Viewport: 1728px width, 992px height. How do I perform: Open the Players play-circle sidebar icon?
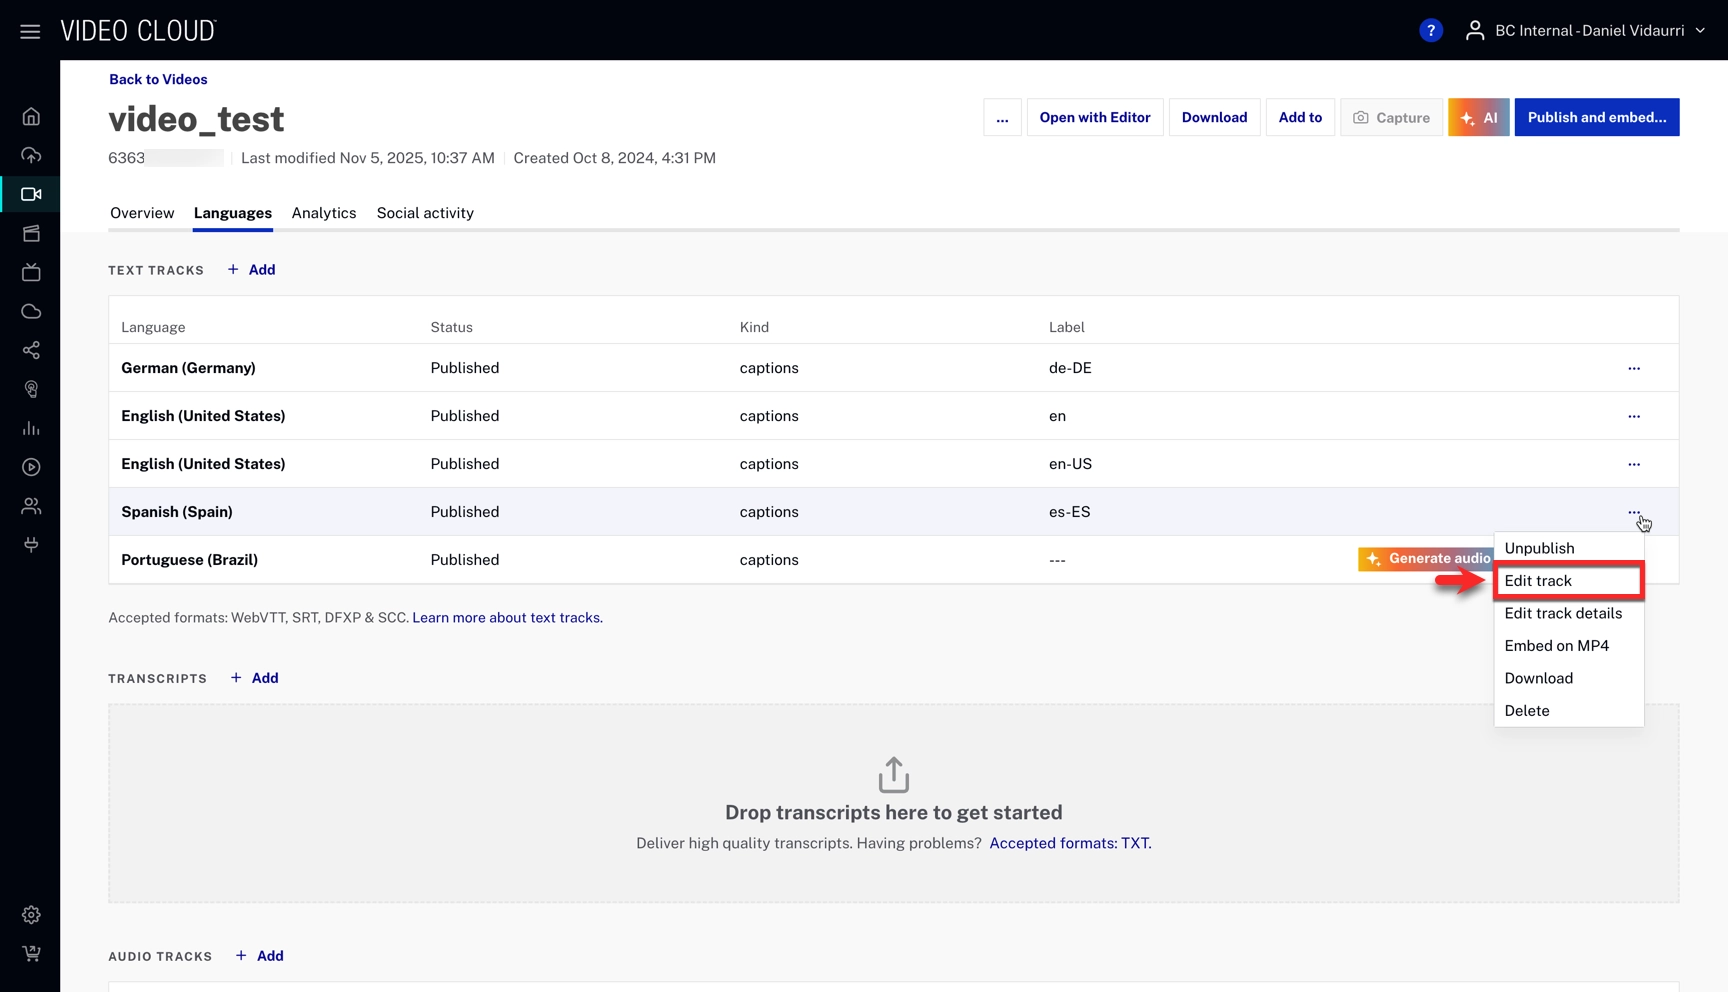click(x=31, y=467)
